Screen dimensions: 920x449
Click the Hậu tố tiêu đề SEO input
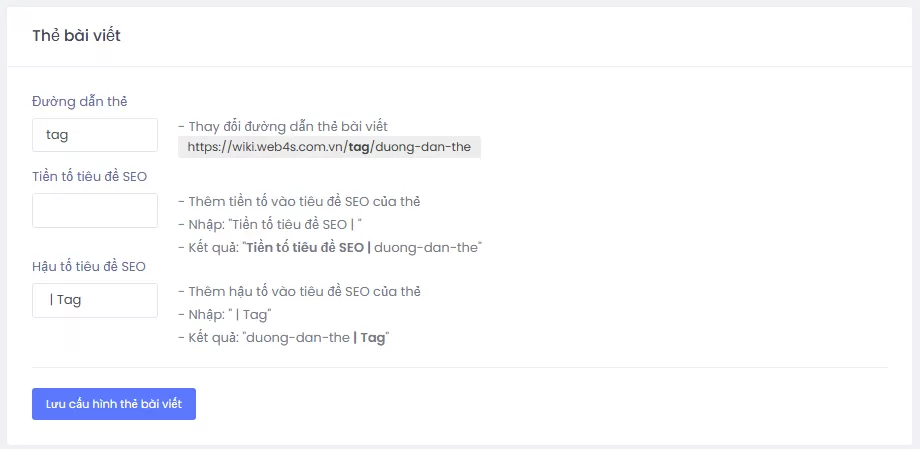click(95, 300)
